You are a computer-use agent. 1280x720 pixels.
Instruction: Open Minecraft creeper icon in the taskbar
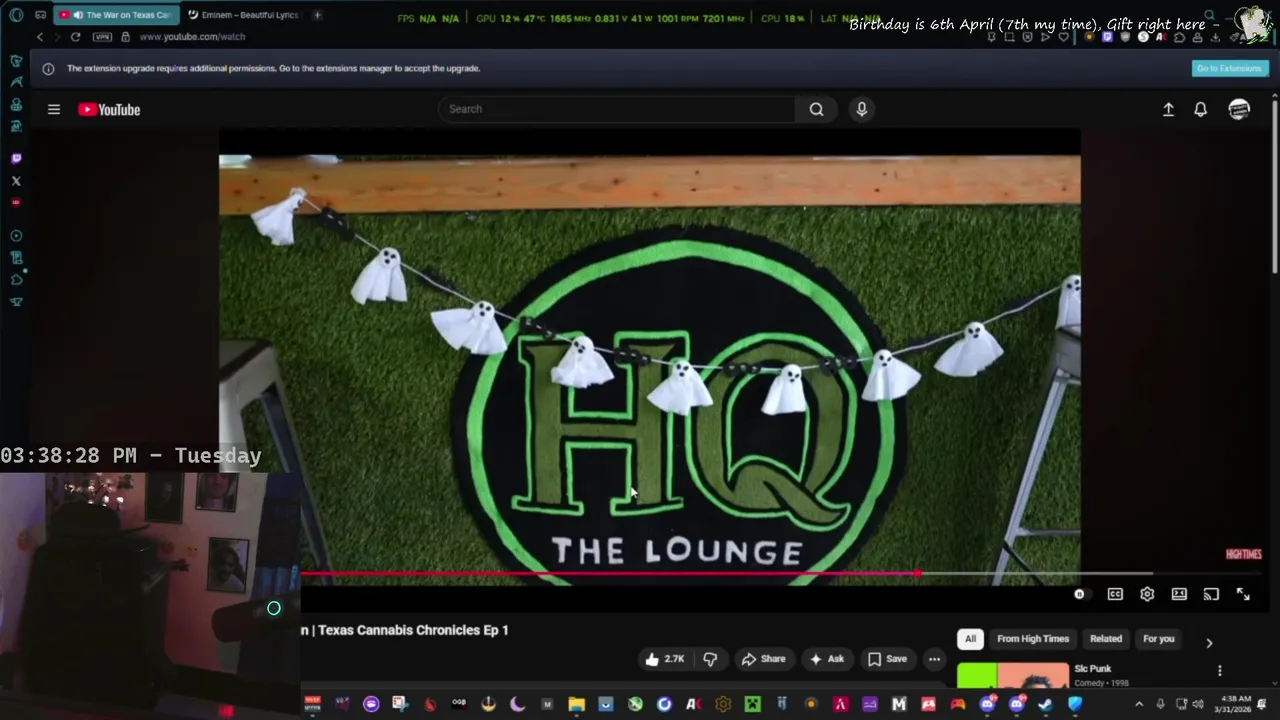752,705
